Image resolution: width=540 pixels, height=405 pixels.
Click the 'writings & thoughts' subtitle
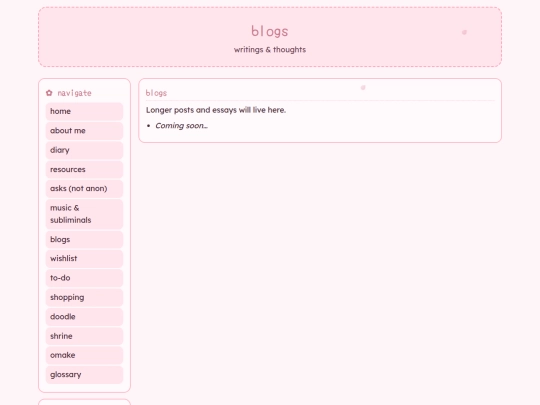[270, 50]
